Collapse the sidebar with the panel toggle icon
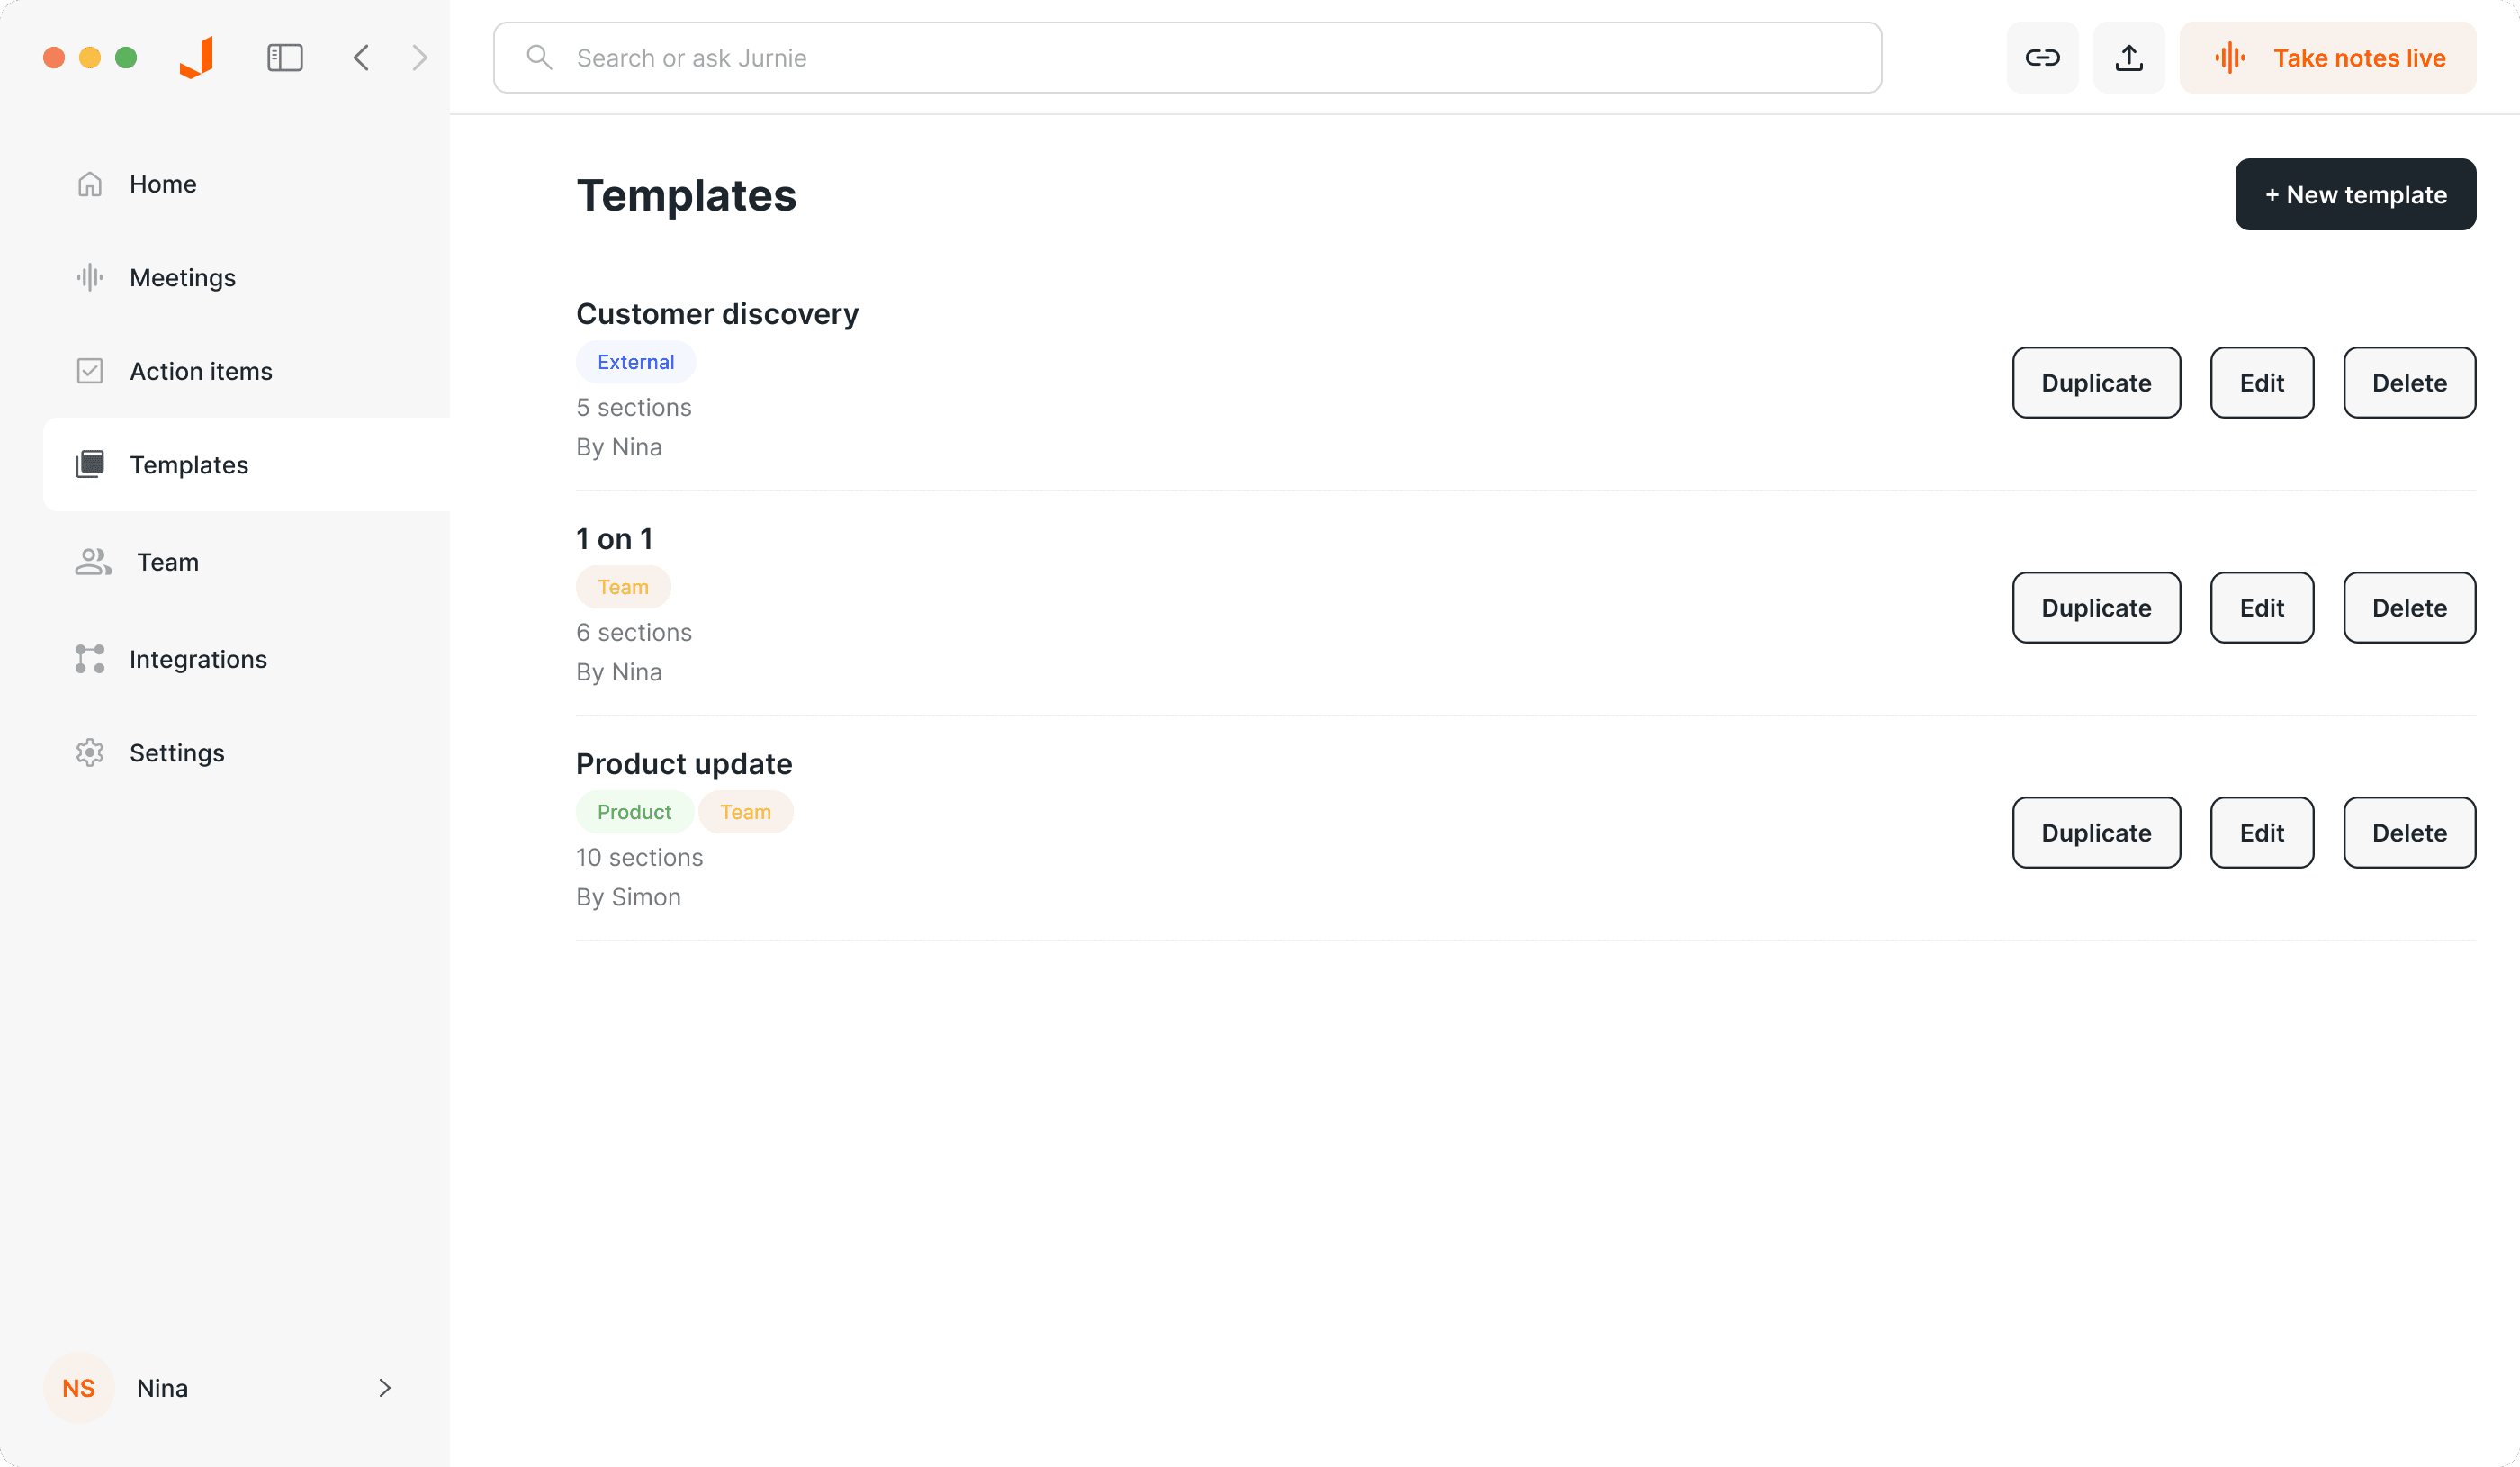The width and height of the screenshot is (2520, 1467). pos(284,57)
